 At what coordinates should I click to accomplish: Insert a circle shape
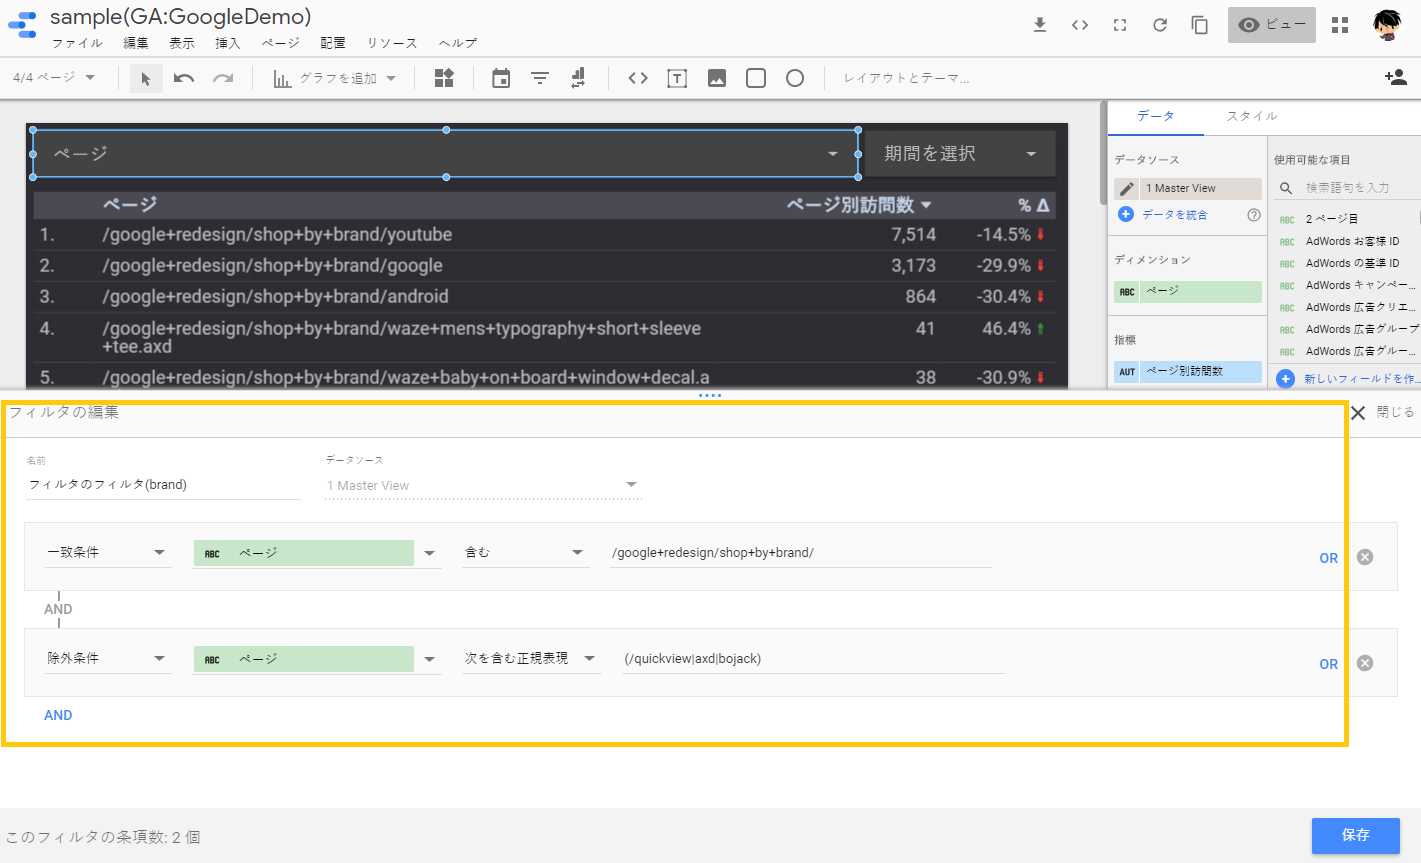tap(795, 78)
